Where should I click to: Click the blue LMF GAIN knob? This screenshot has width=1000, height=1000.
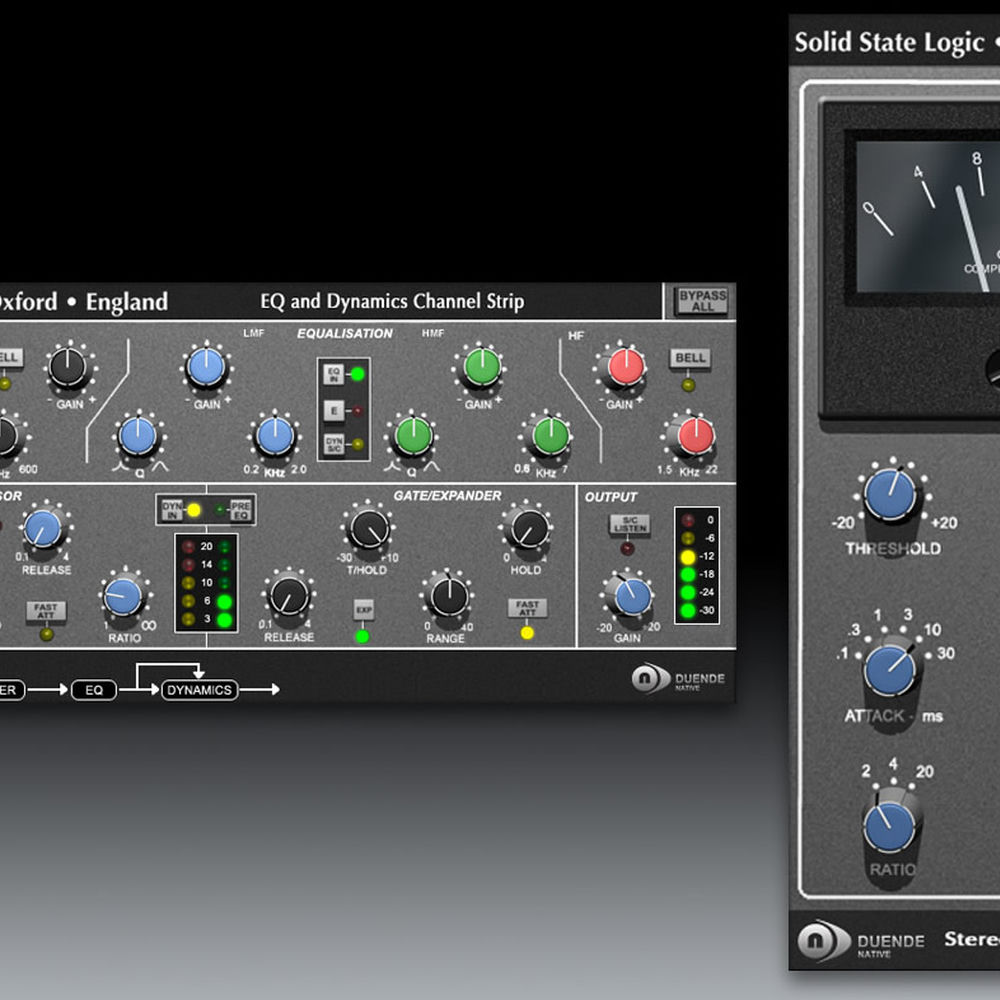(x=205, y=367)
